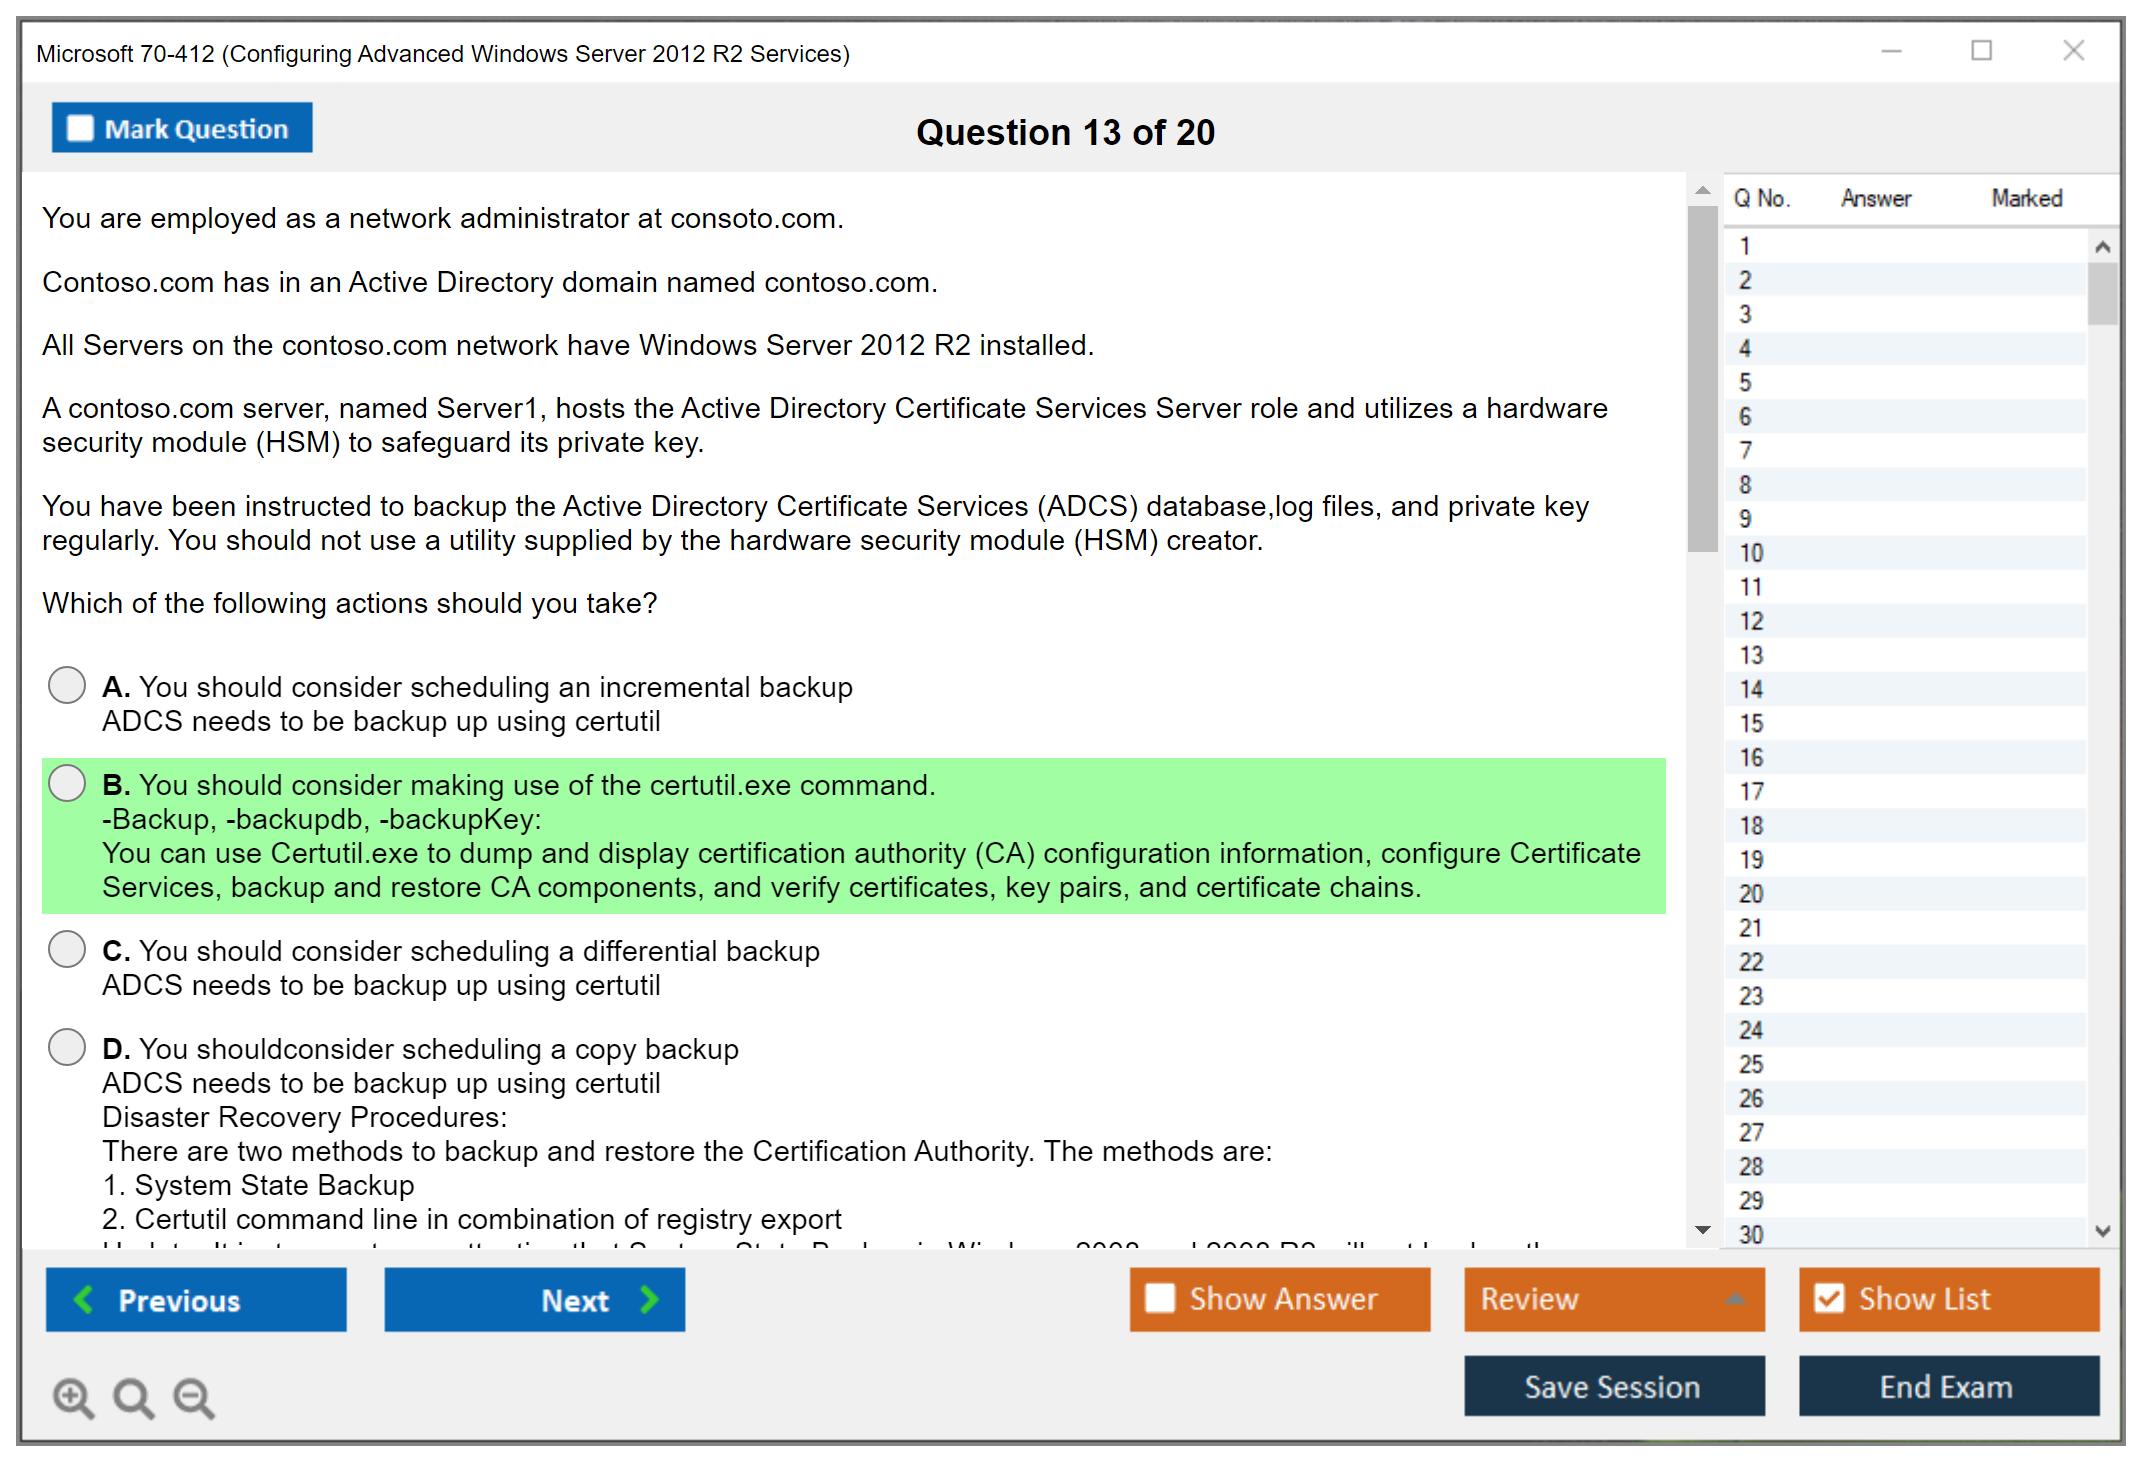Click the green right arrow on Next

point(650,1300)
